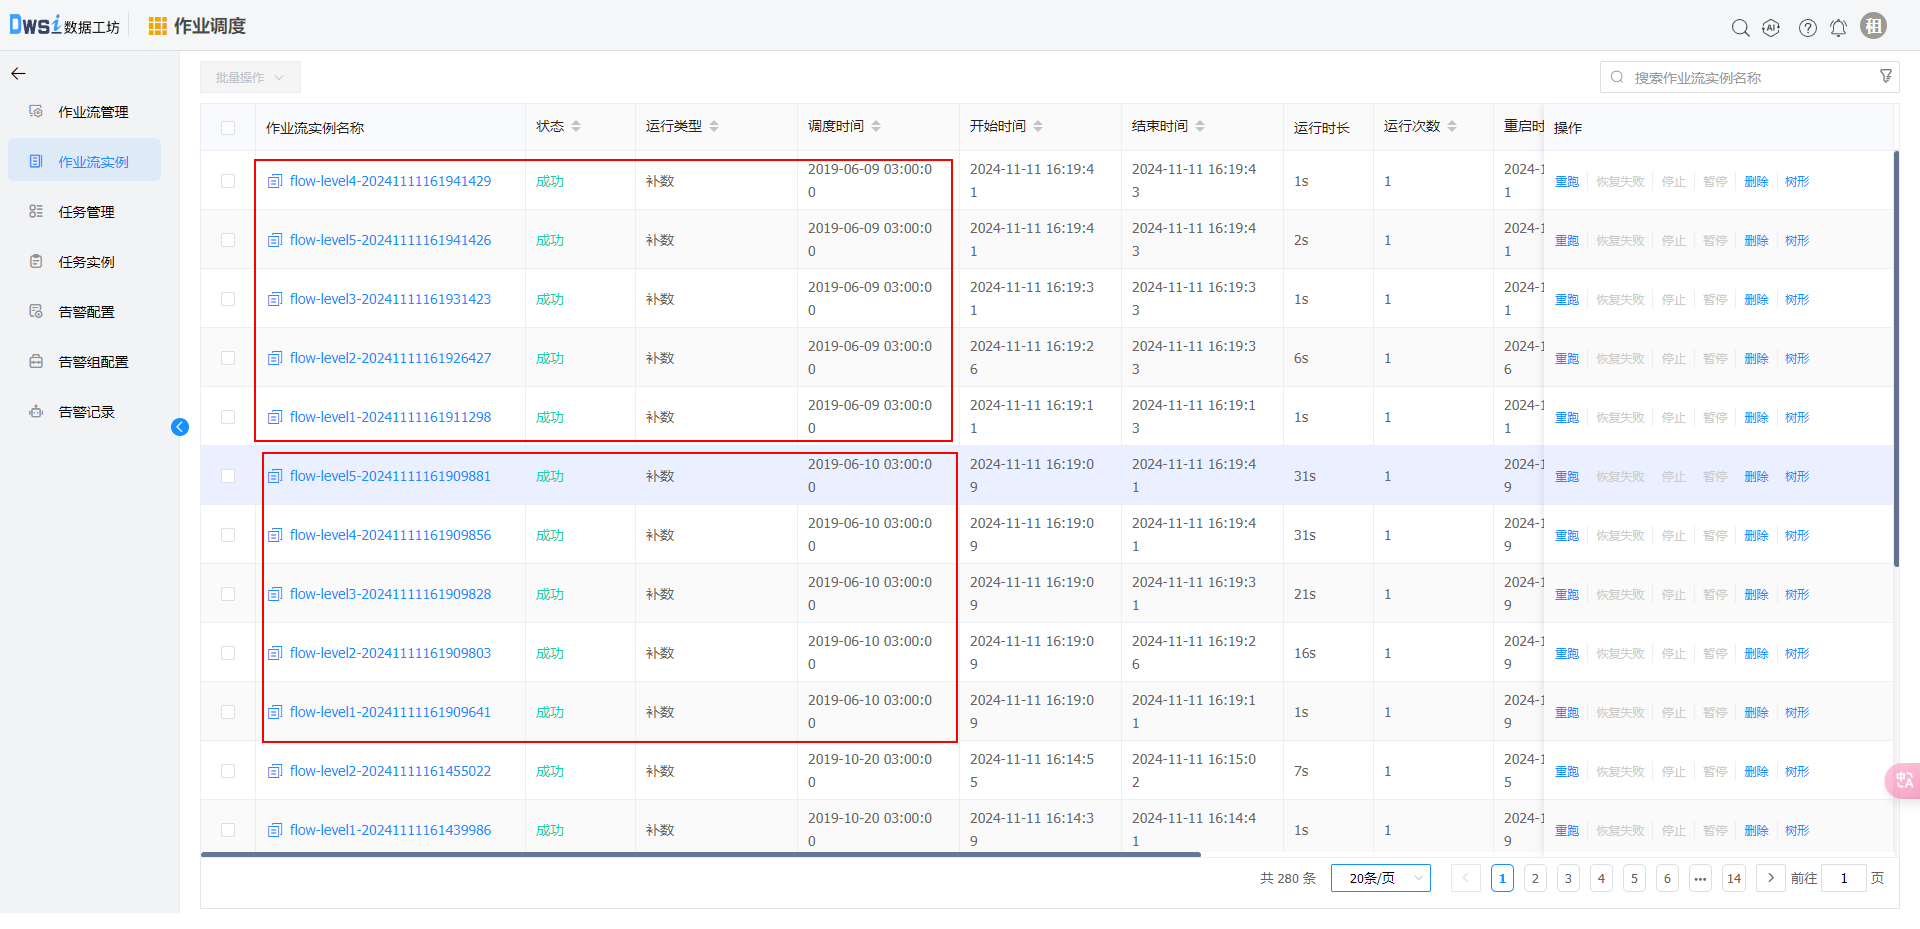The height and width of the screenshot is (929, 1920).
Task: Click the filter funnel icon in search box
Action: point(1886,77)
